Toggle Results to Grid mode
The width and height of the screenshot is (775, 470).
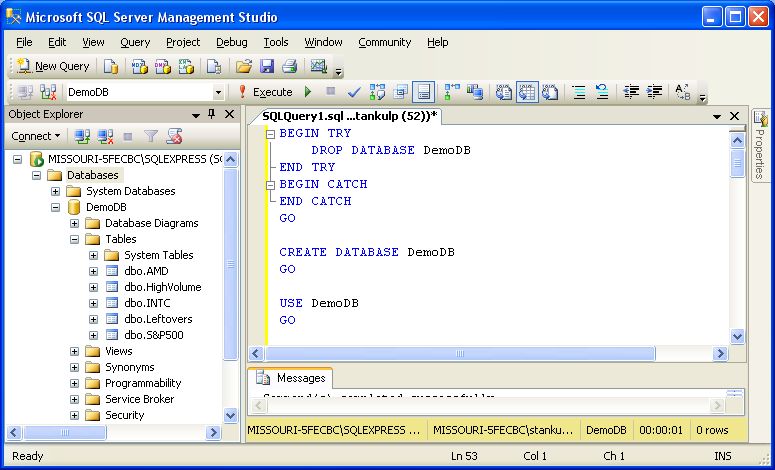pos(527,92)
